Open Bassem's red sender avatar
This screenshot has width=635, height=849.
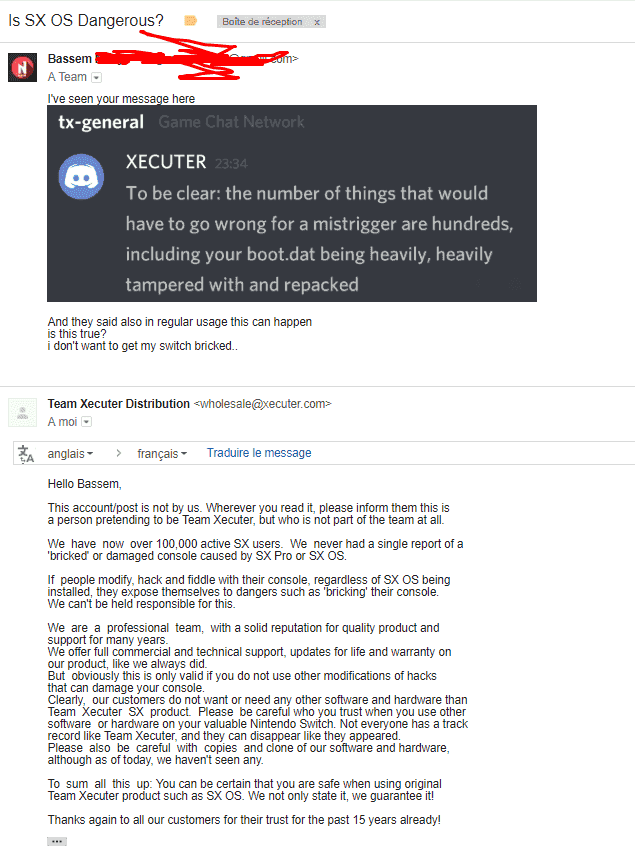[x=22, y=67]
